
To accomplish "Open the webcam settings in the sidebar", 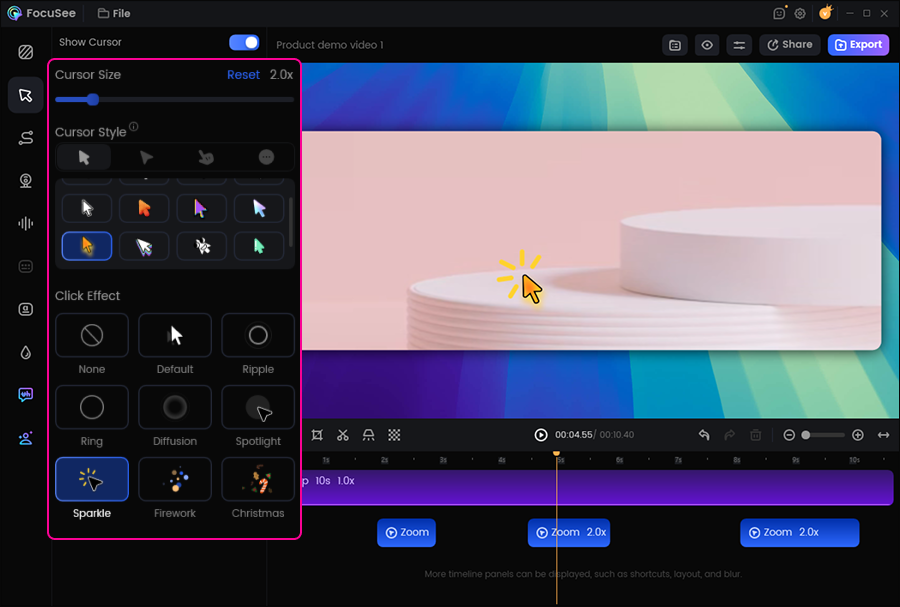I will [25, 181].
